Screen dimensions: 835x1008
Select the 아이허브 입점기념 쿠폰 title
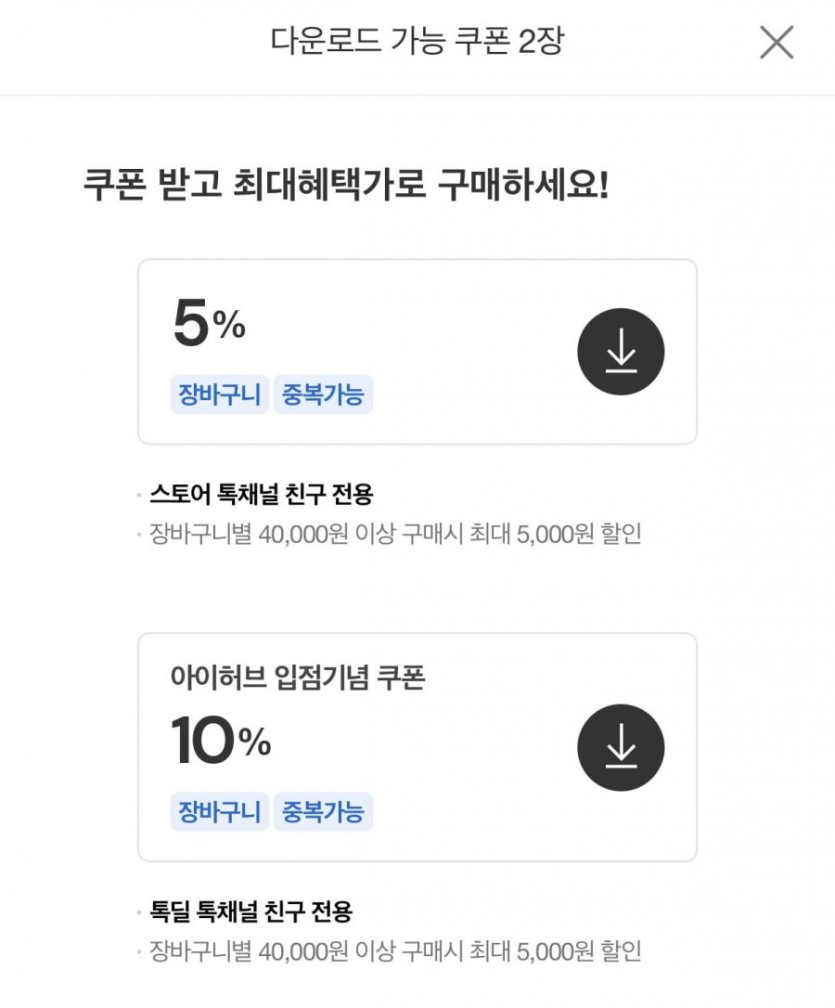[298, 678]
